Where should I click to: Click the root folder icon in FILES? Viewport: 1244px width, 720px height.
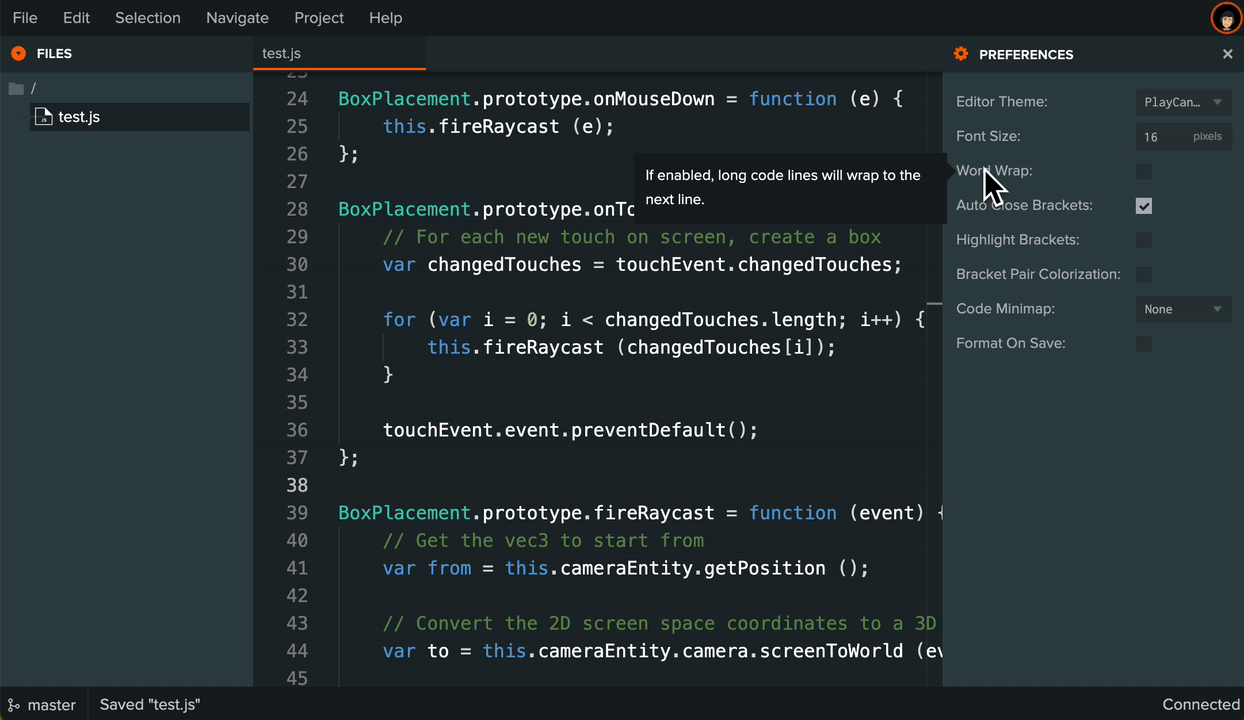pos(16,88)
